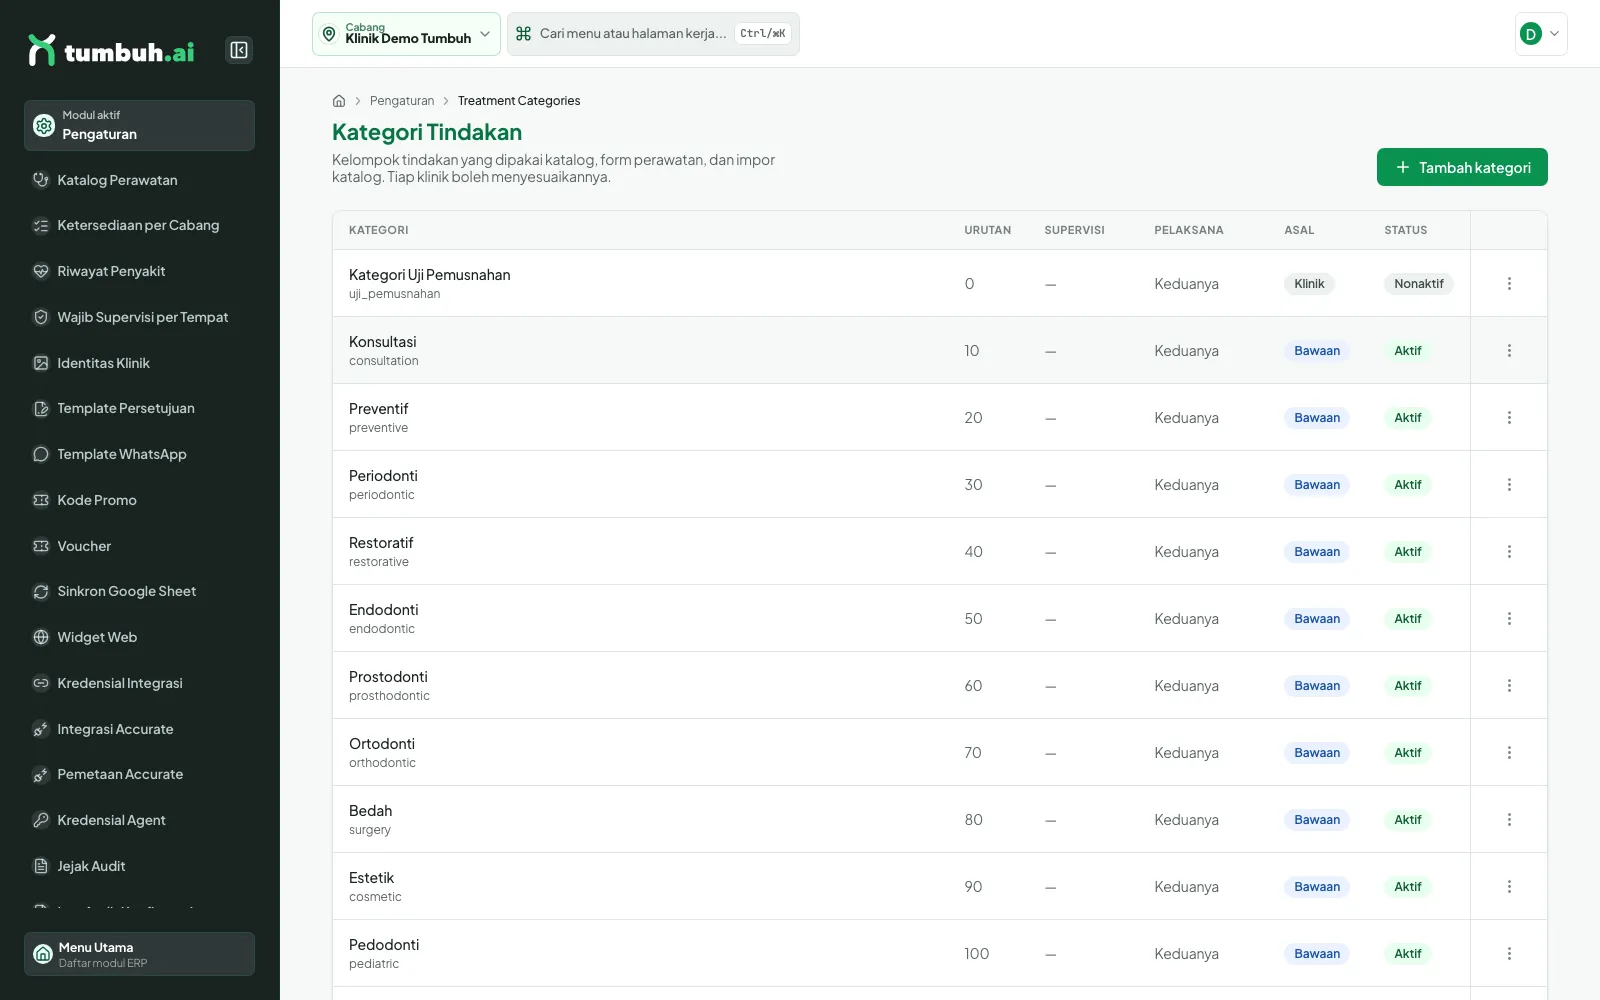Open Menu Utama module list

[139, 954]
